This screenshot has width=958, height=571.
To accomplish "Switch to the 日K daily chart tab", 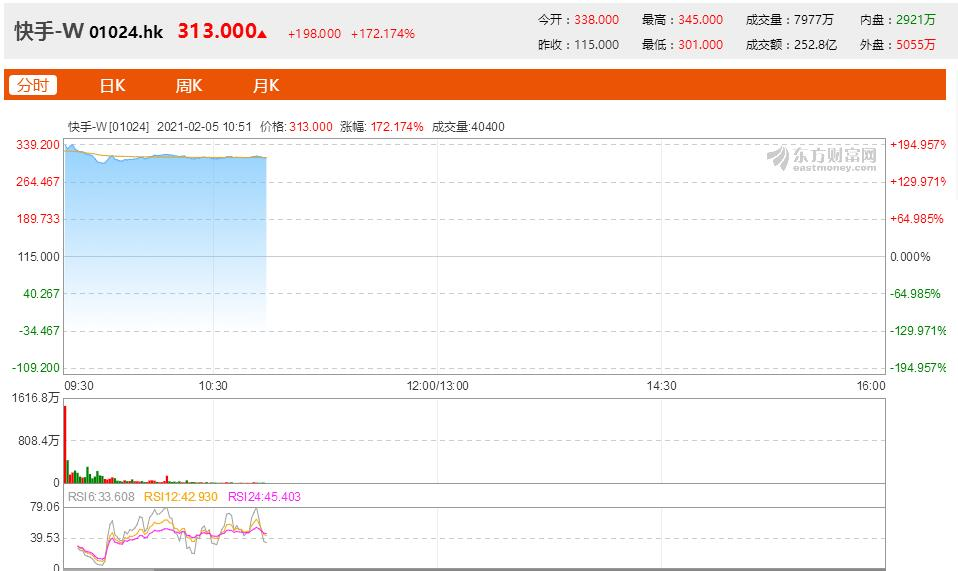I will pos(112,85).
